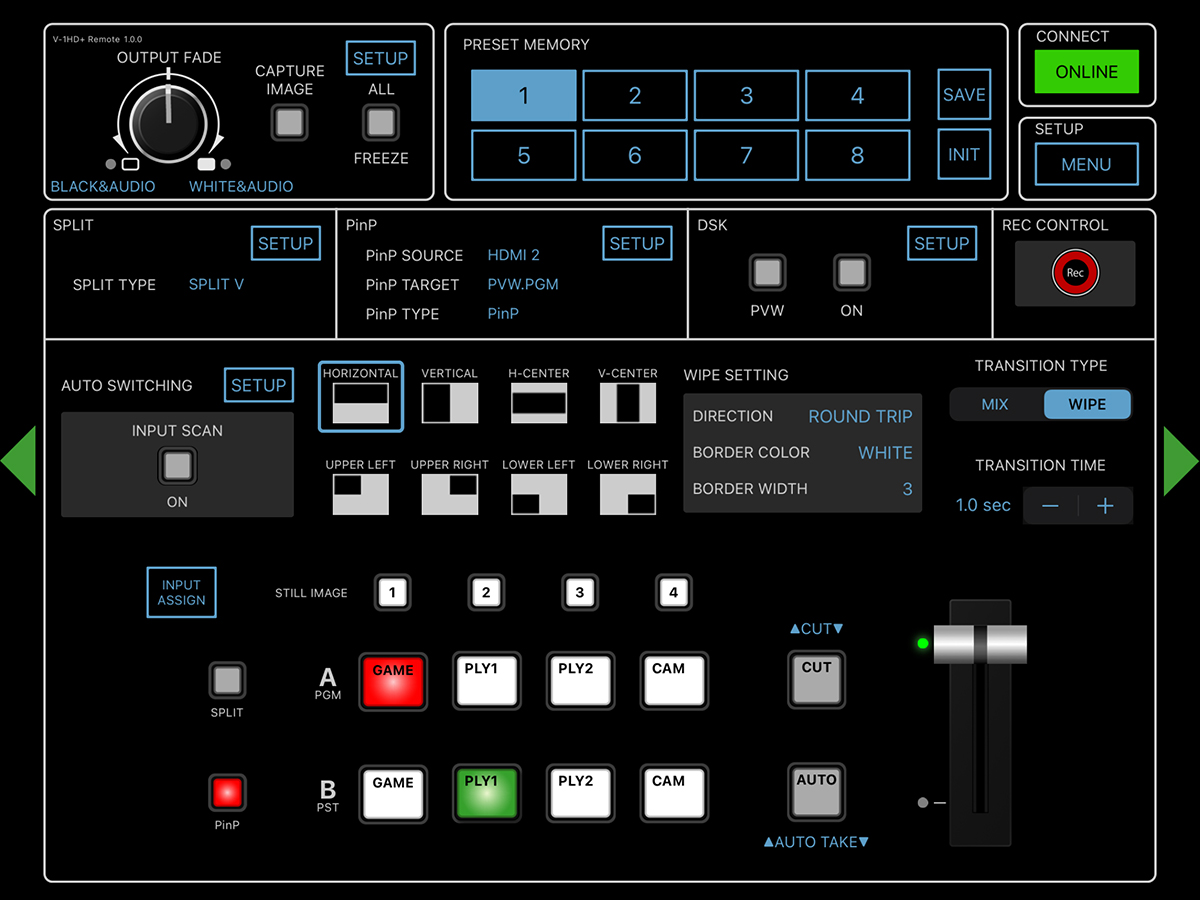The width and height of the screenshot is (1200, 900).
Task: Go to next page with right green arrow
Action: point(1181,461)
